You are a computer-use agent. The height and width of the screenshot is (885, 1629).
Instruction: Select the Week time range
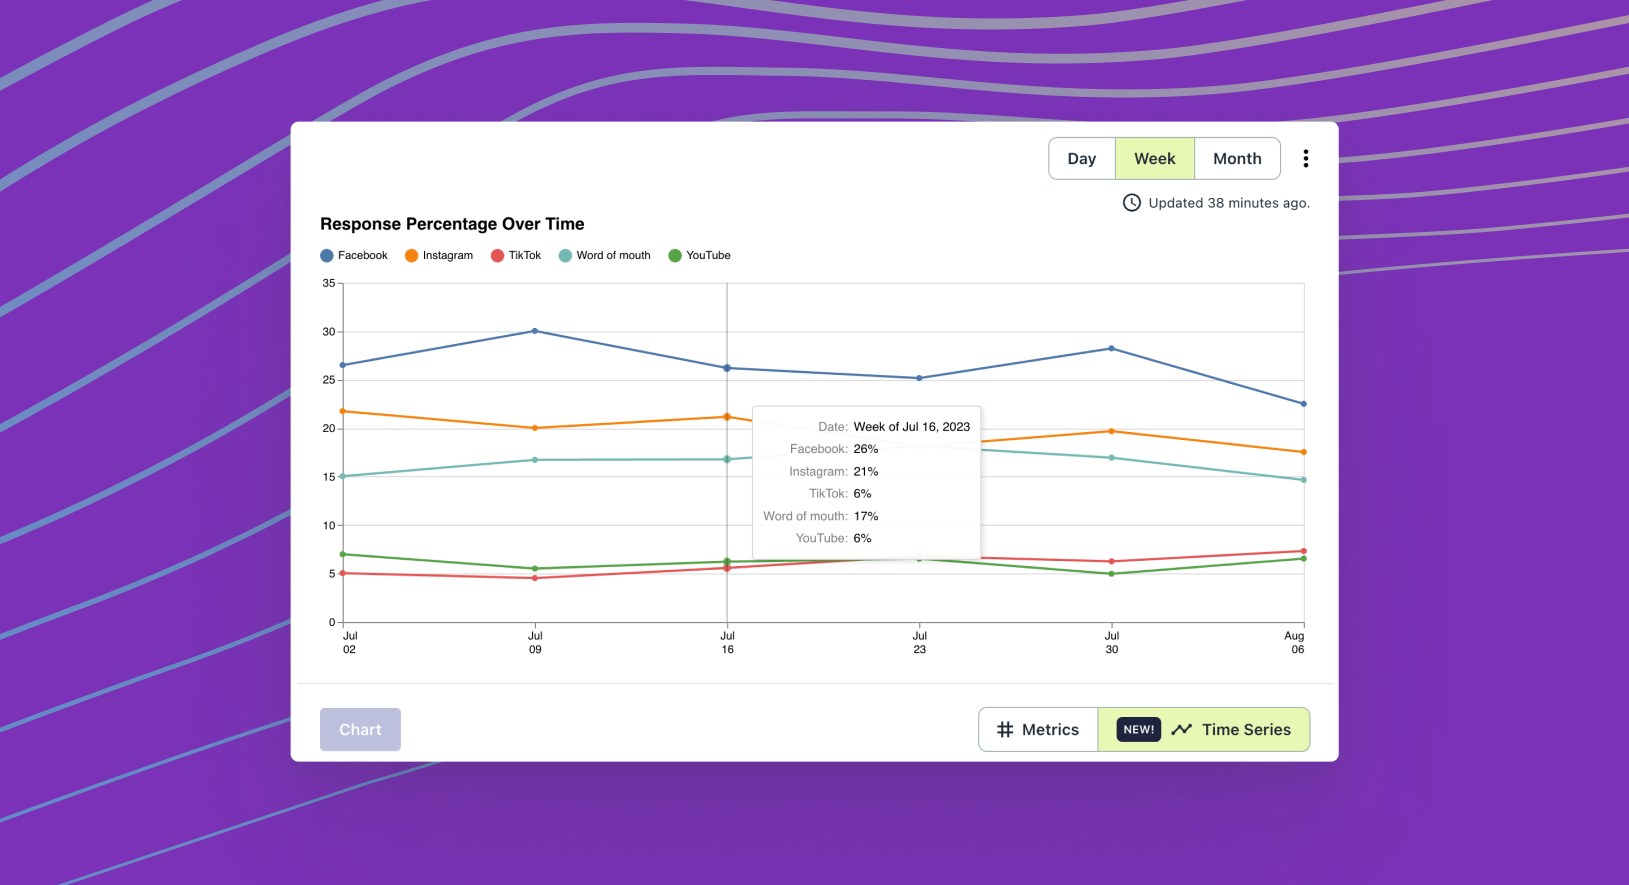pos(1154,159)
